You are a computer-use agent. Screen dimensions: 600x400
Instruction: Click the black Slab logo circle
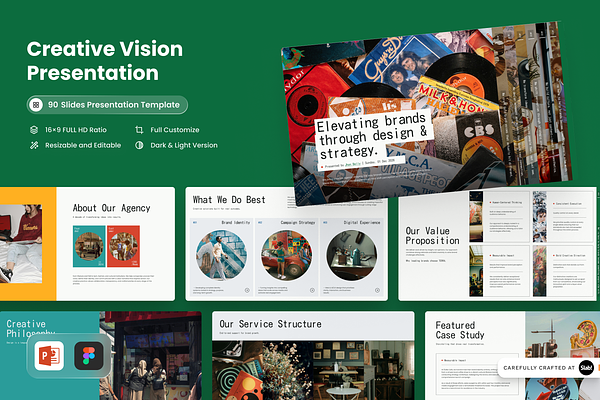point(586,368)
